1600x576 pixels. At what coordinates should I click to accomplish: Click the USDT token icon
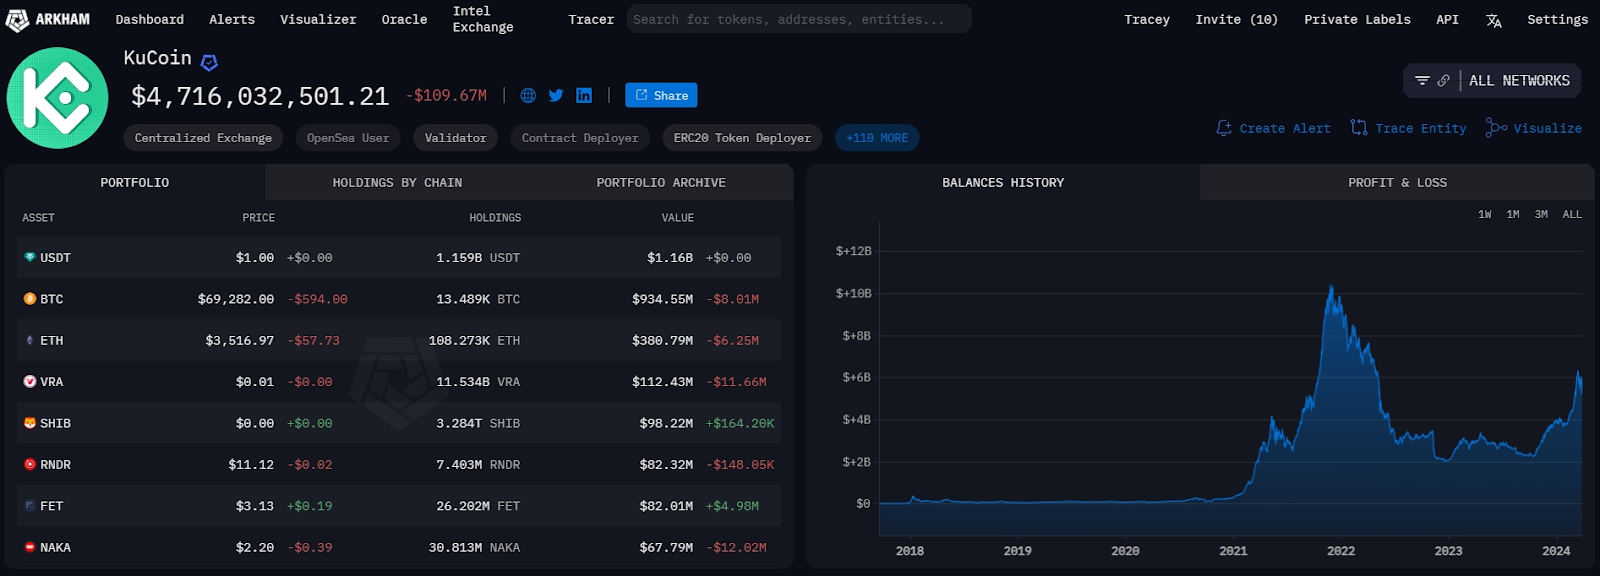(30, 257)
